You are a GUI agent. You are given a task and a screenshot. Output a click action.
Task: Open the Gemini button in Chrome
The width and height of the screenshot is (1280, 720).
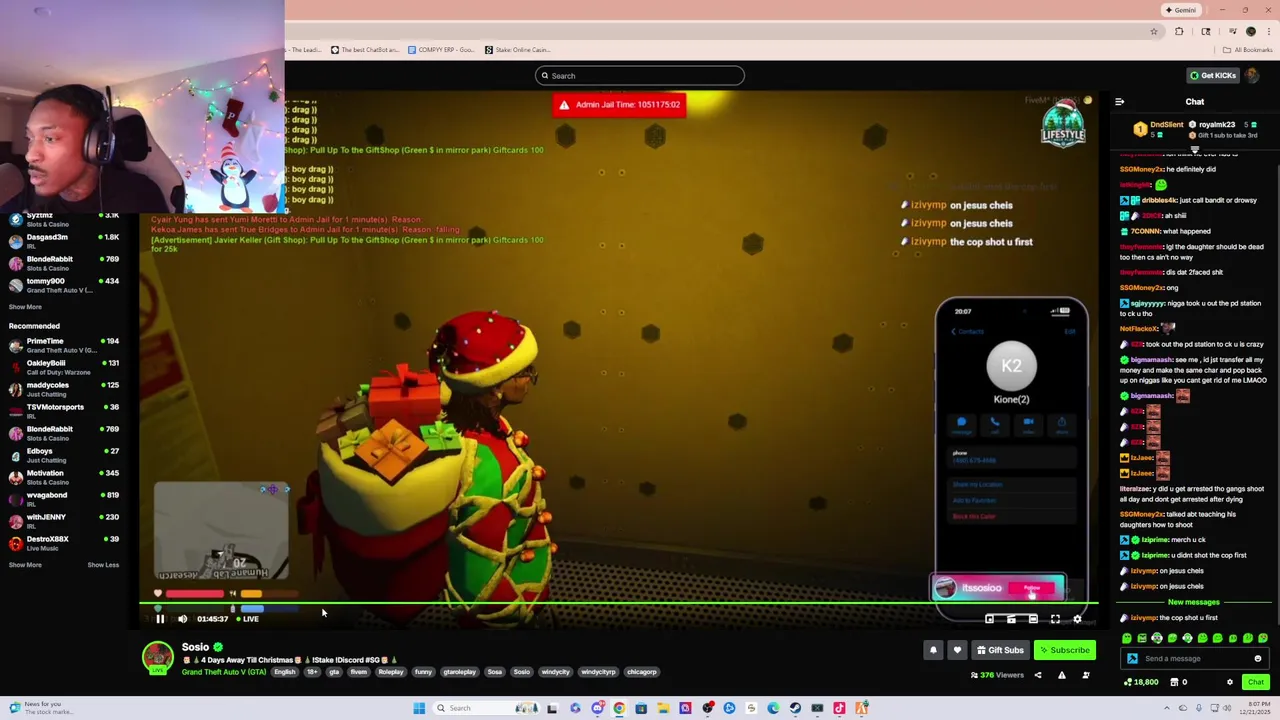click(1180, 10)
